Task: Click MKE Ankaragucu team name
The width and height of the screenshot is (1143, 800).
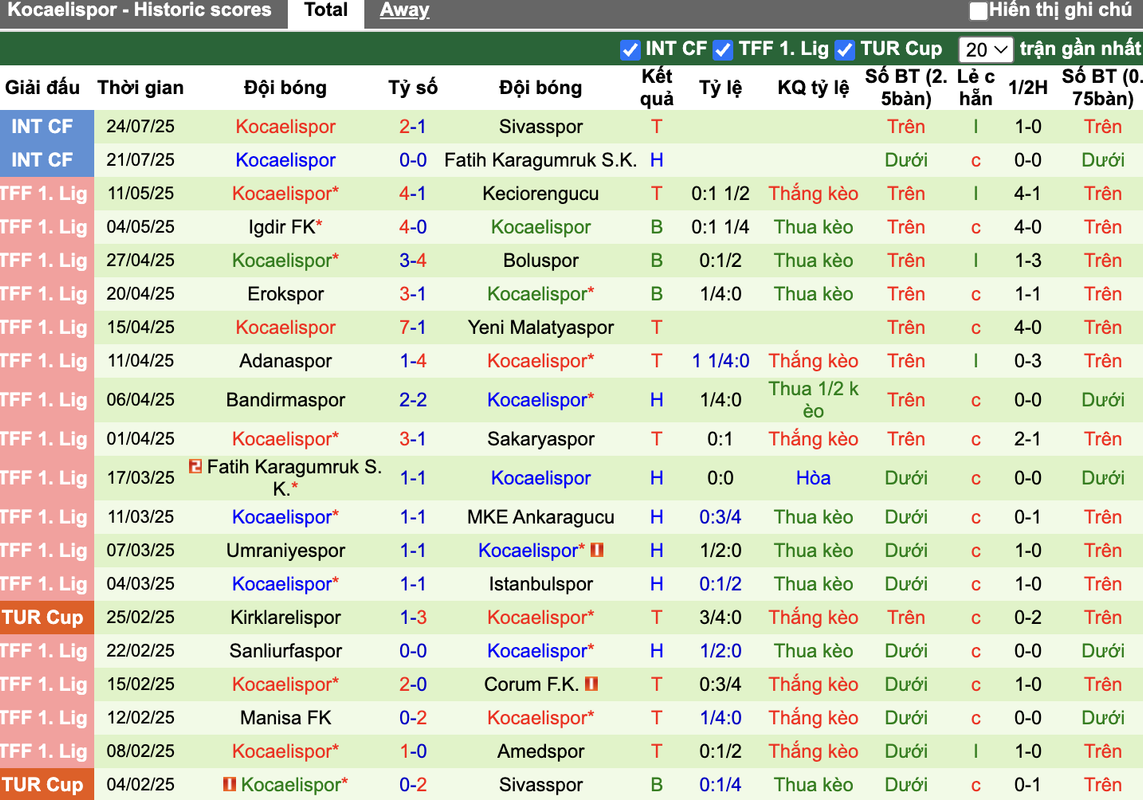Action: click(x=541, y=517)
